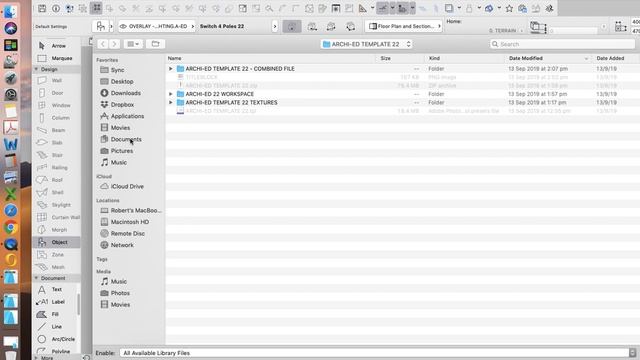The height and width of the screenshot is (360, 640).
Task: Click the info icon in top toolbar
Action: tap(56, 8)
